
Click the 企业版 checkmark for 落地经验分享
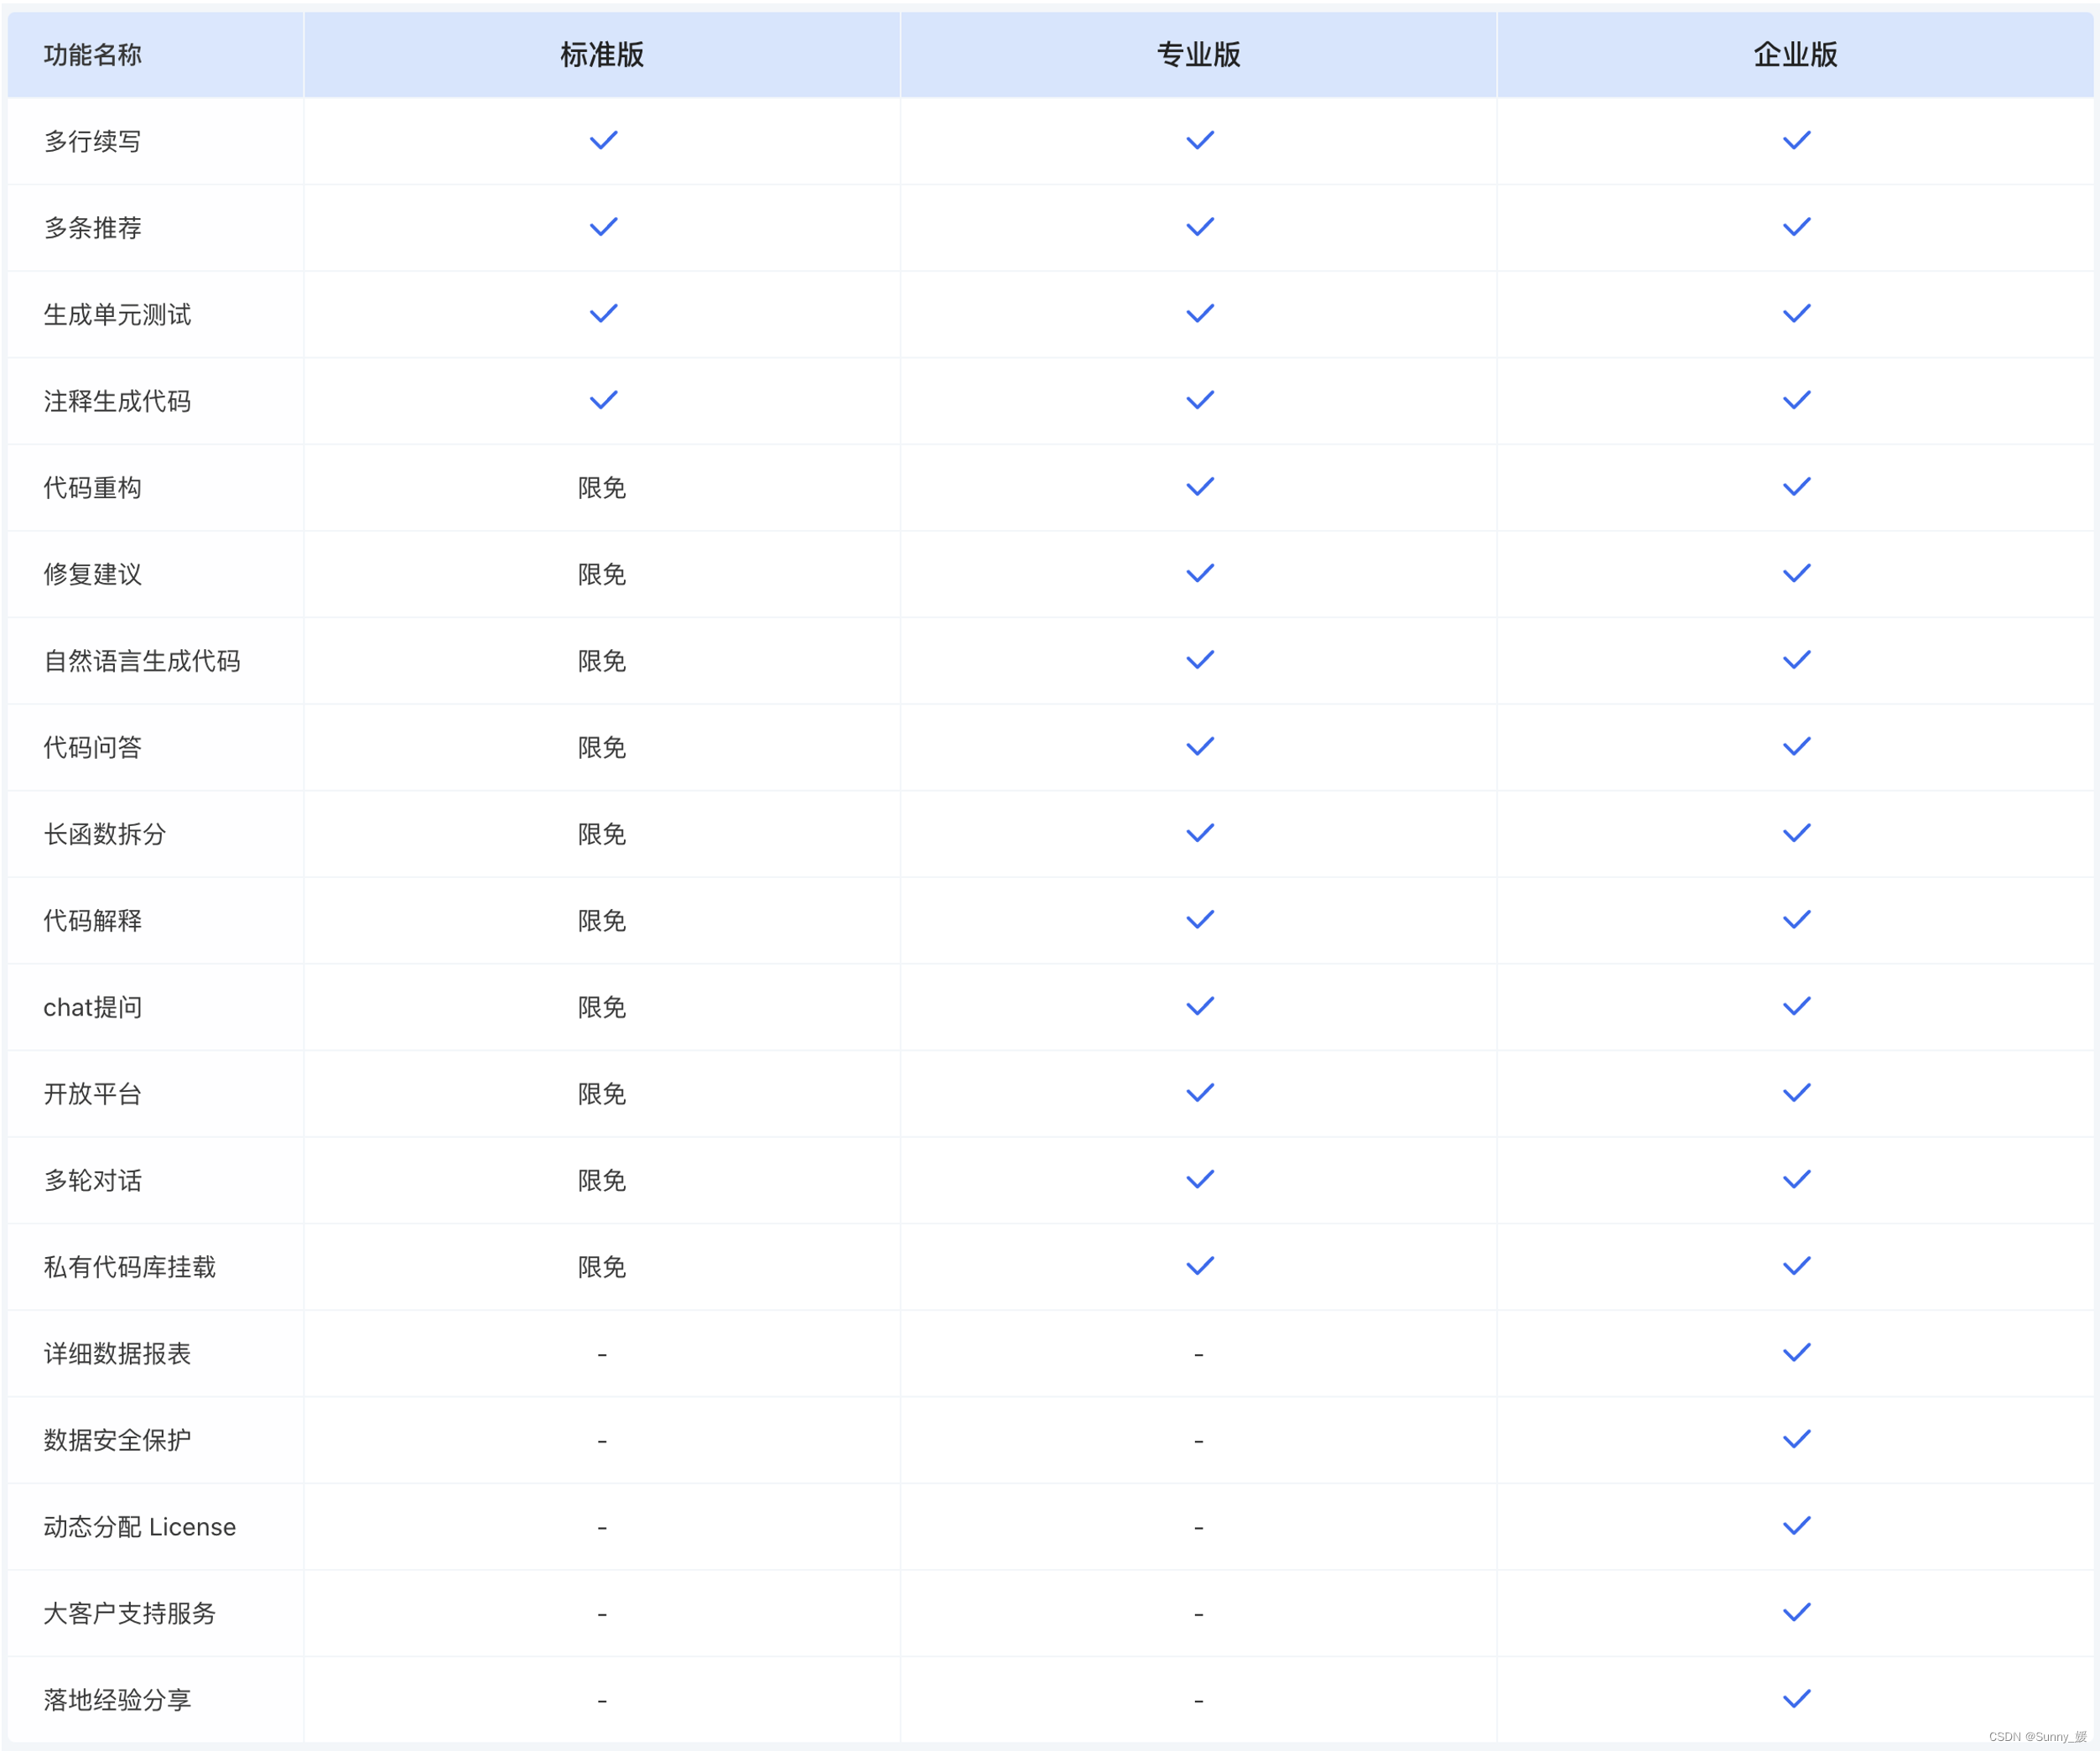pos(1796,1699)
